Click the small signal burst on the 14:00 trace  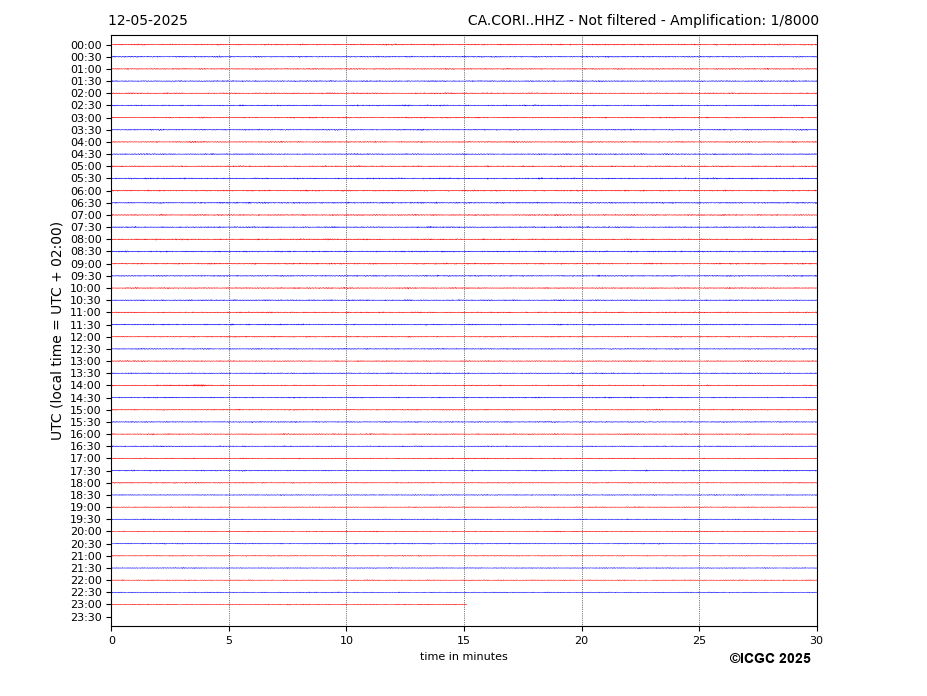coord(199,386)
